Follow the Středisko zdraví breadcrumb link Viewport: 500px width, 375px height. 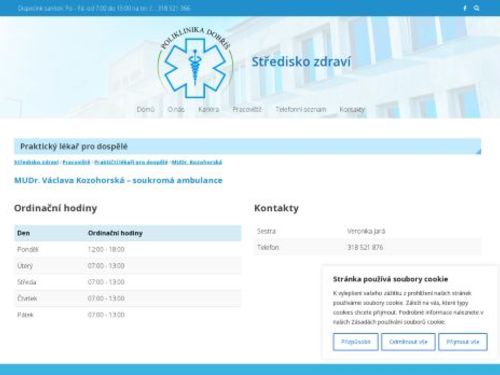pyautogui.click(x=36, y=162)
